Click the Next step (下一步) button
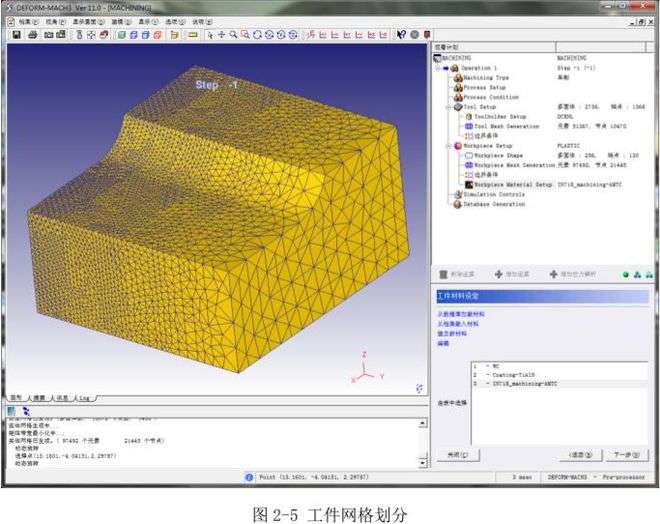This screenshot has height=524, width=660. tap(626, 455)
